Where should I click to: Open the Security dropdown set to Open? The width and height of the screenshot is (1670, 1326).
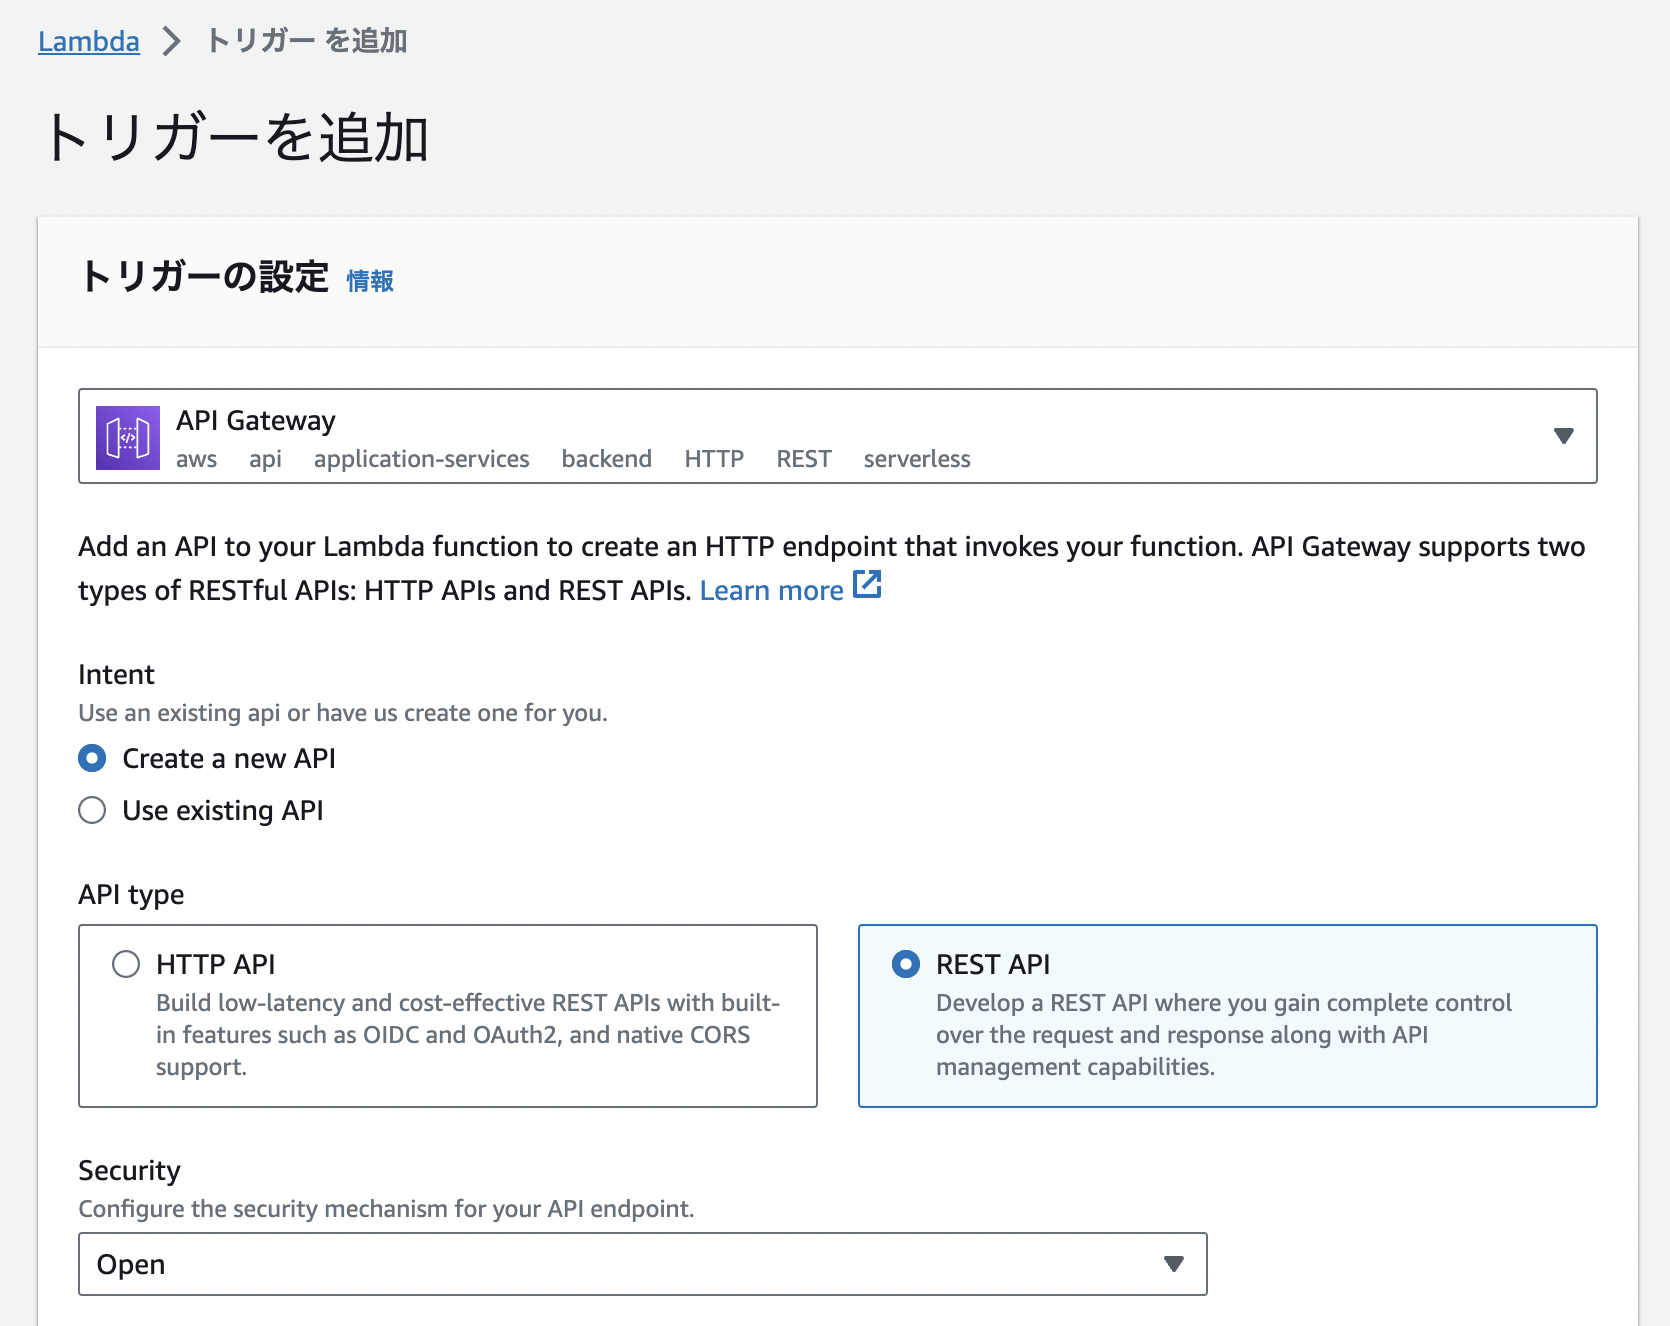click(x=643, y=1264)
